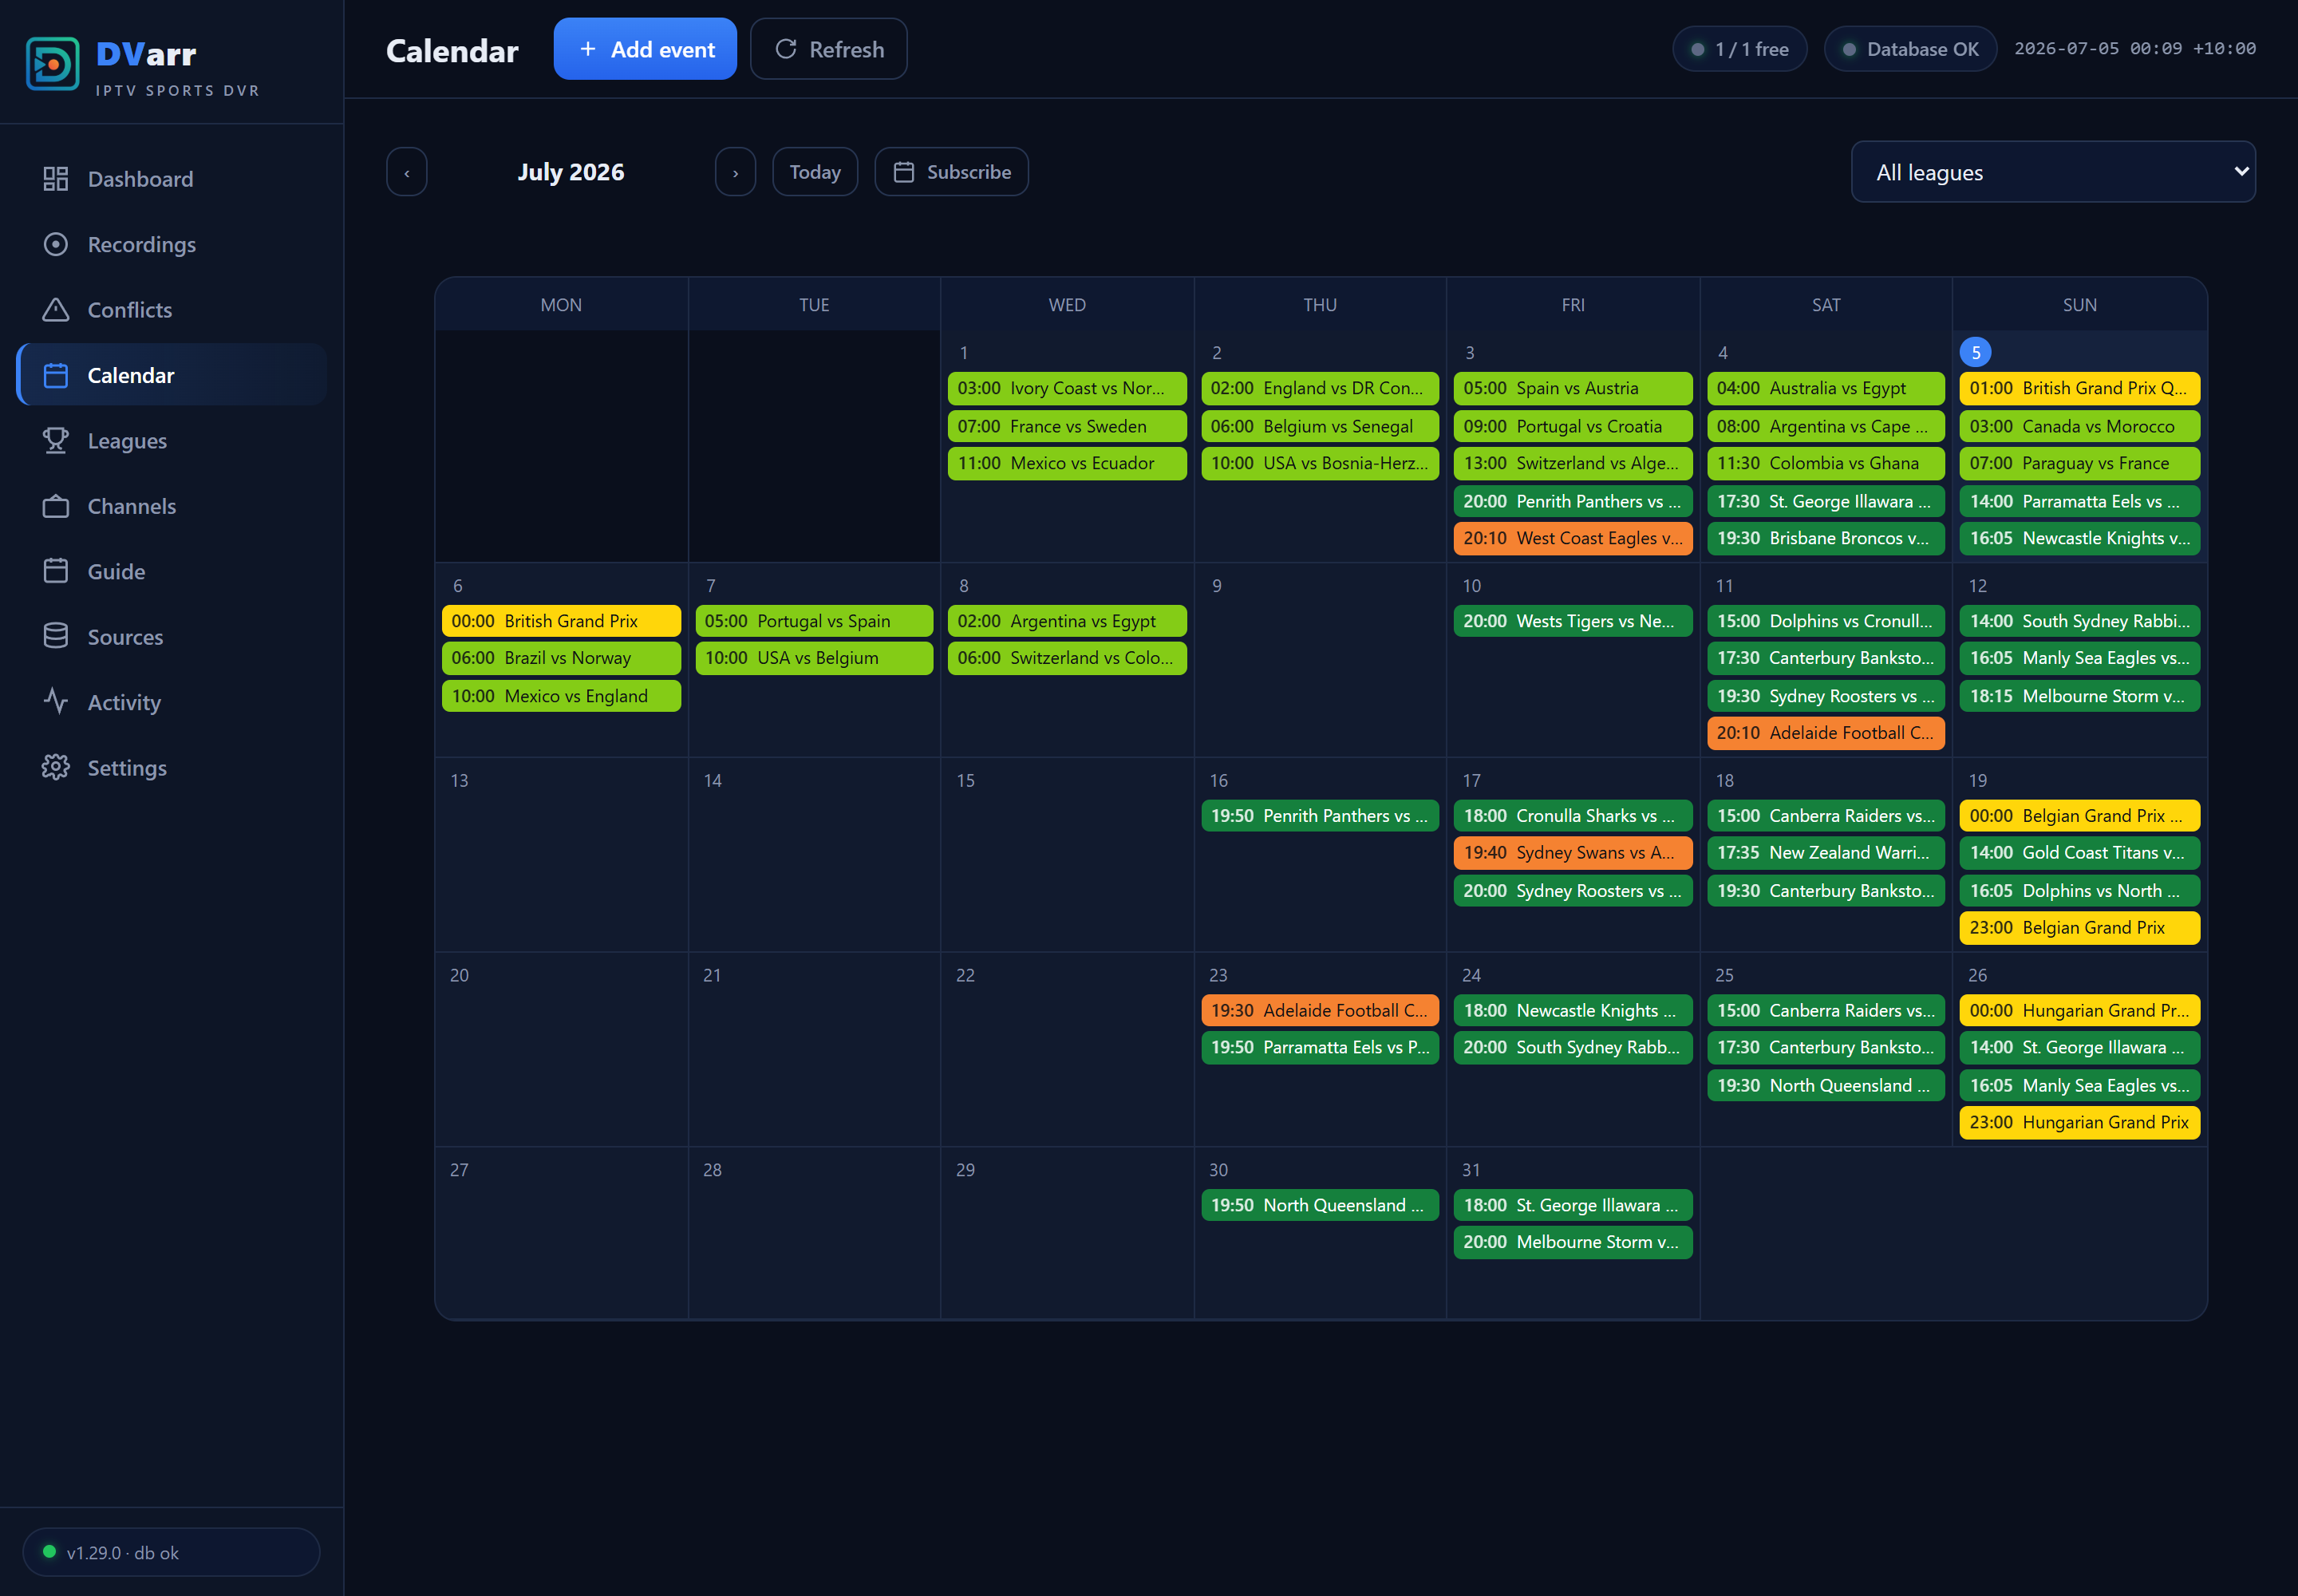Open the Ivory Coast vs Nor... event

tap(1067, 388)
